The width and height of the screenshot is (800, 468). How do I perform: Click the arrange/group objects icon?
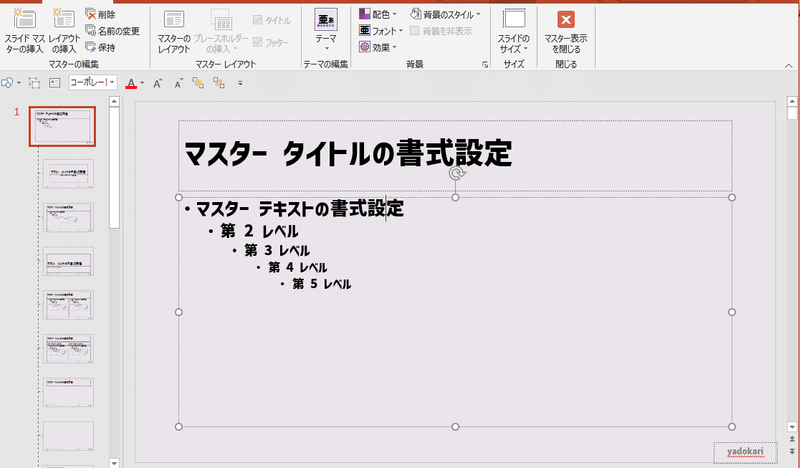click(x=34, y=83)
